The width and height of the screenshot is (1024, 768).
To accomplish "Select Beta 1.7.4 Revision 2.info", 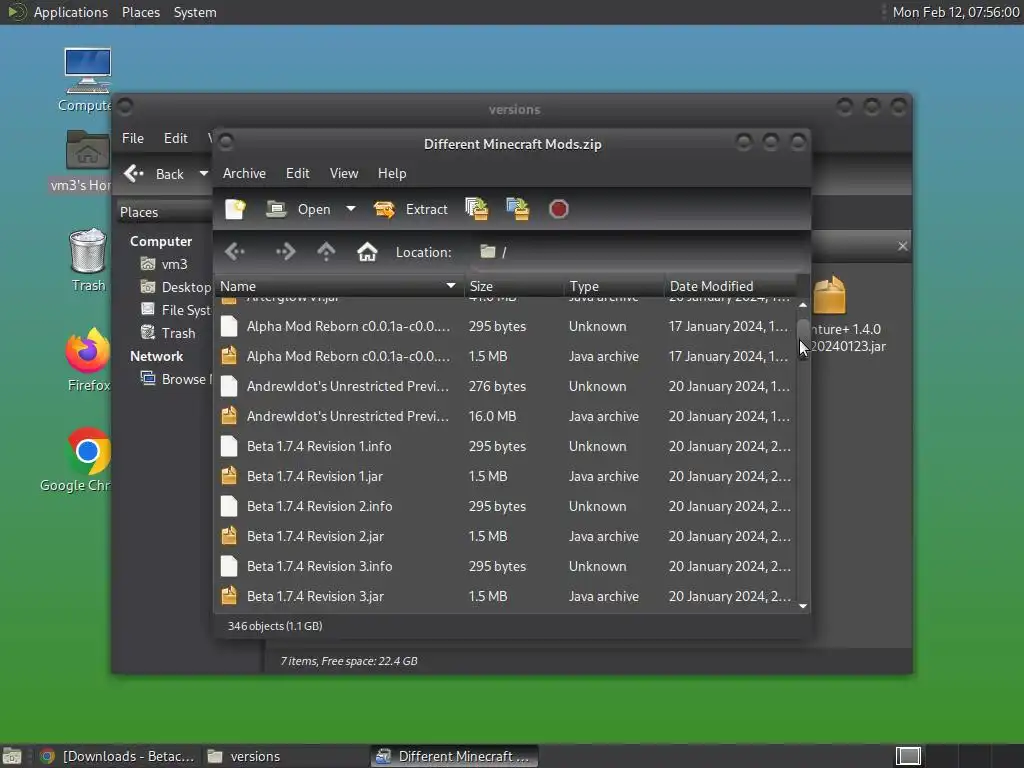I will (505, 506).
